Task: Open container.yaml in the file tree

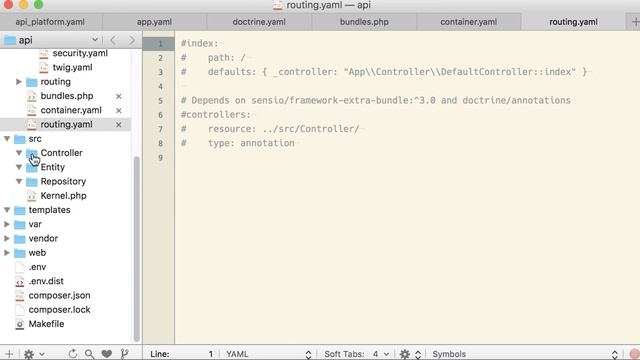Action: click(71, 110)
